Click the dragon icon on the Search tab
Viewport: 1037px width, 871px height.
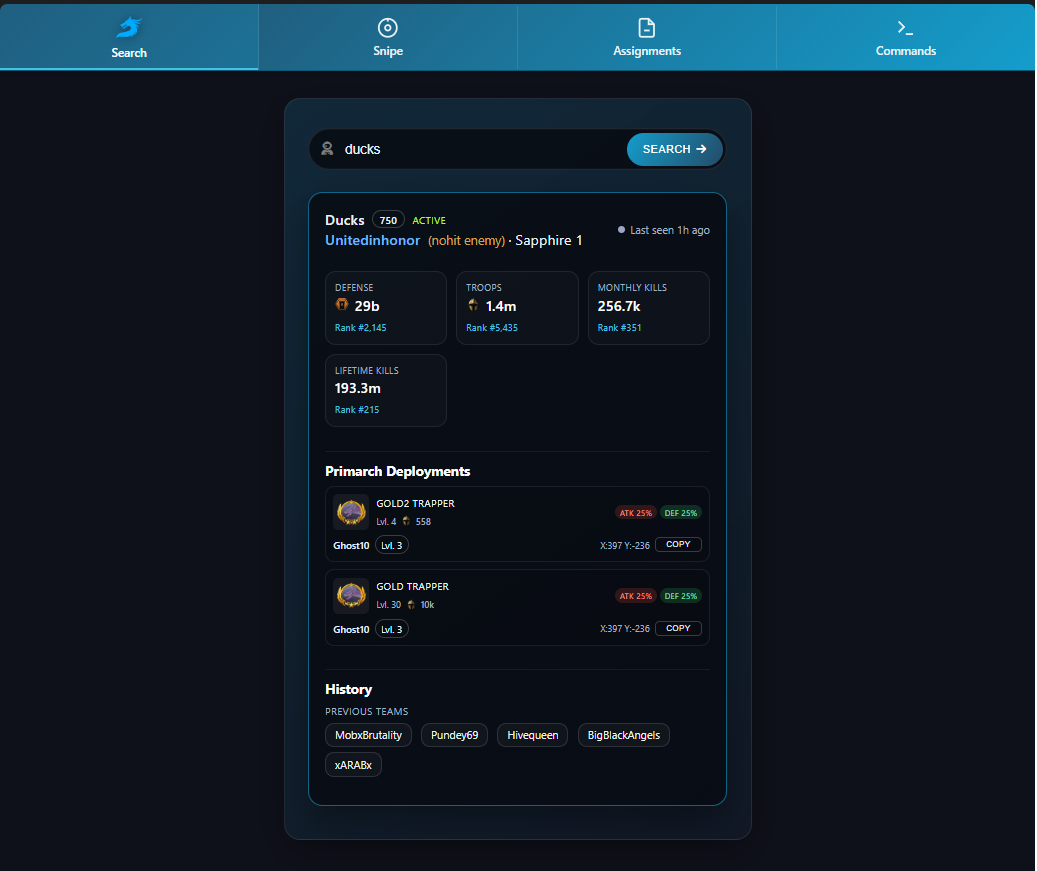tap(129, 27)
